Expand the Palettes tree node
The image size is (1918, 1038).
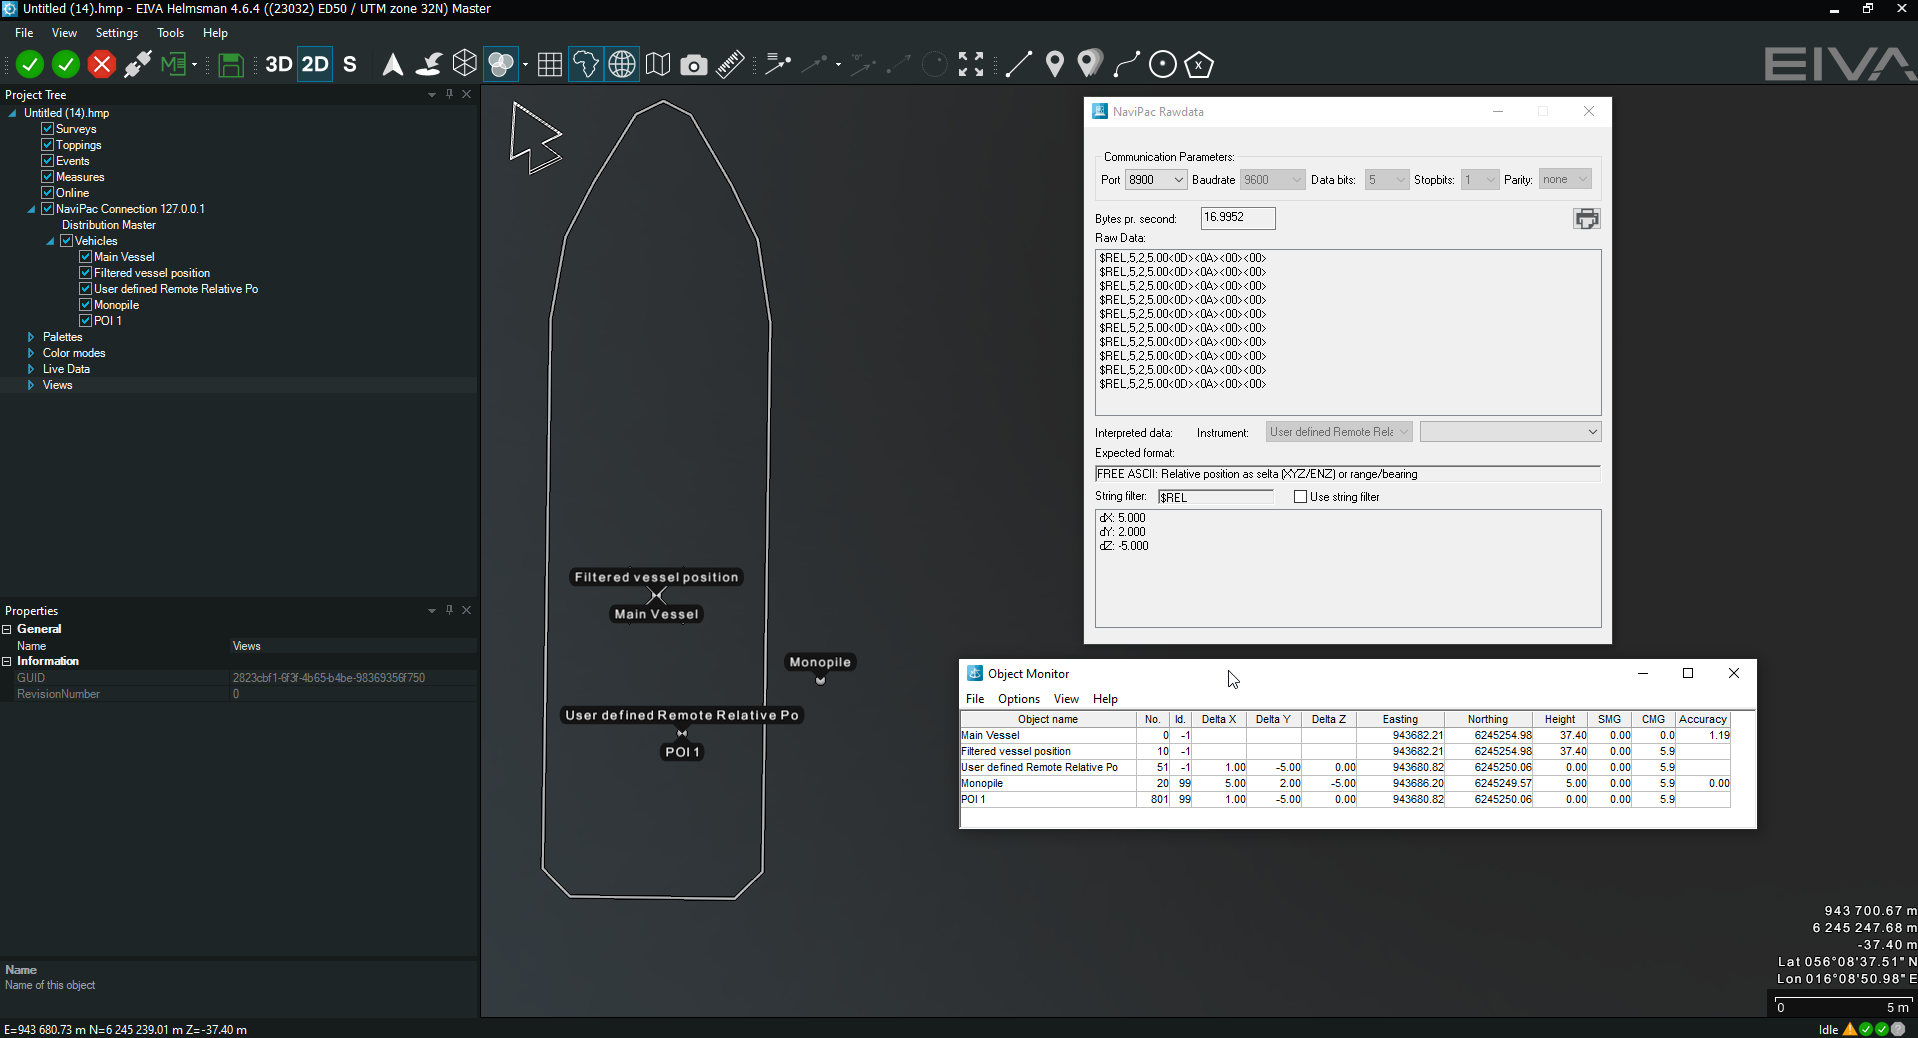coord(31,337)
